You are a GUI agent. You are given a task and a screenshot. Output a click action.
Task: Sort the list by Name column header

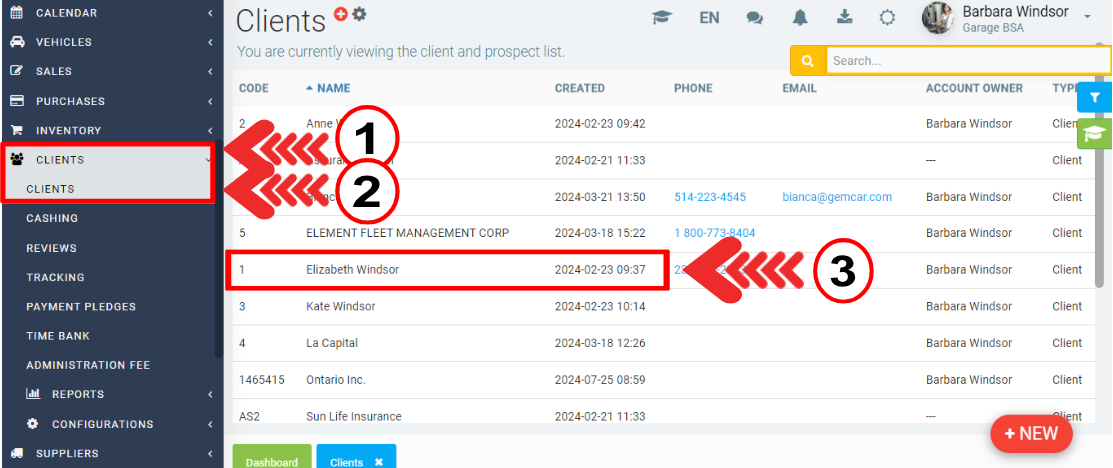334,88
